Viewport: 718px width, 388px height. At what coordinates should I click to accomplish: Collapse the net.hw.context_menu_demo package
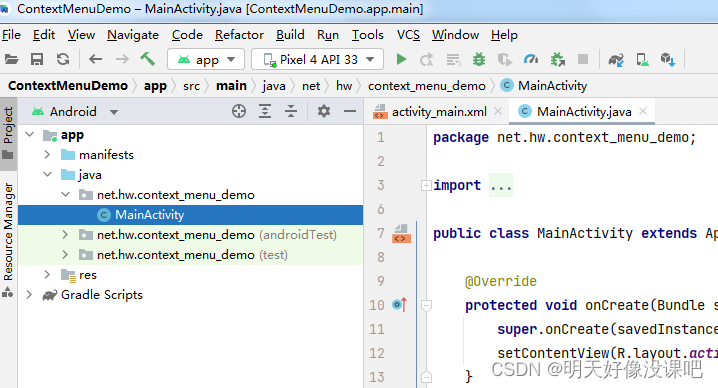(x=65, y=195)
